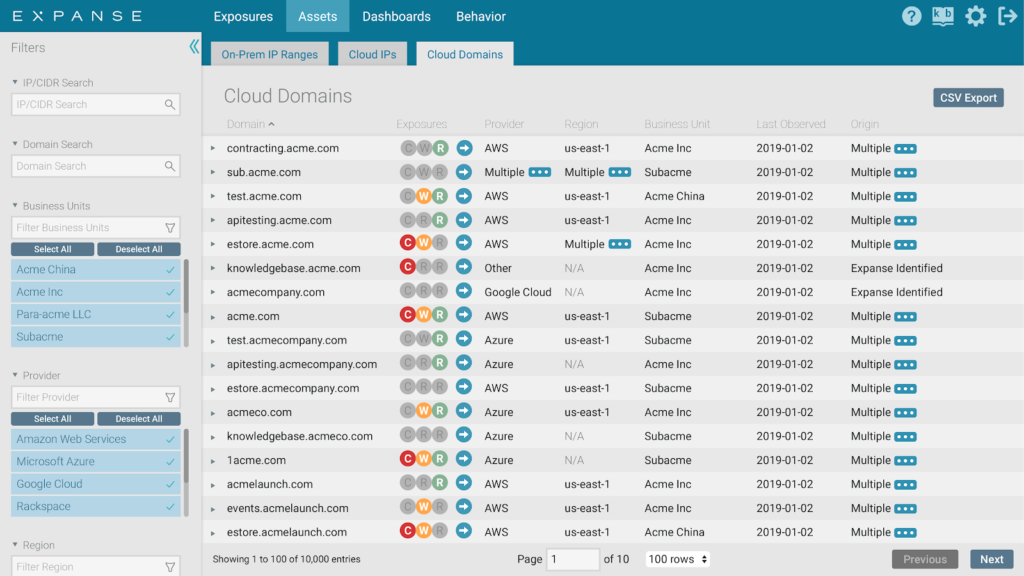Click the blue arrow icon for contracting.acme.com

click(x=464, y=148)
